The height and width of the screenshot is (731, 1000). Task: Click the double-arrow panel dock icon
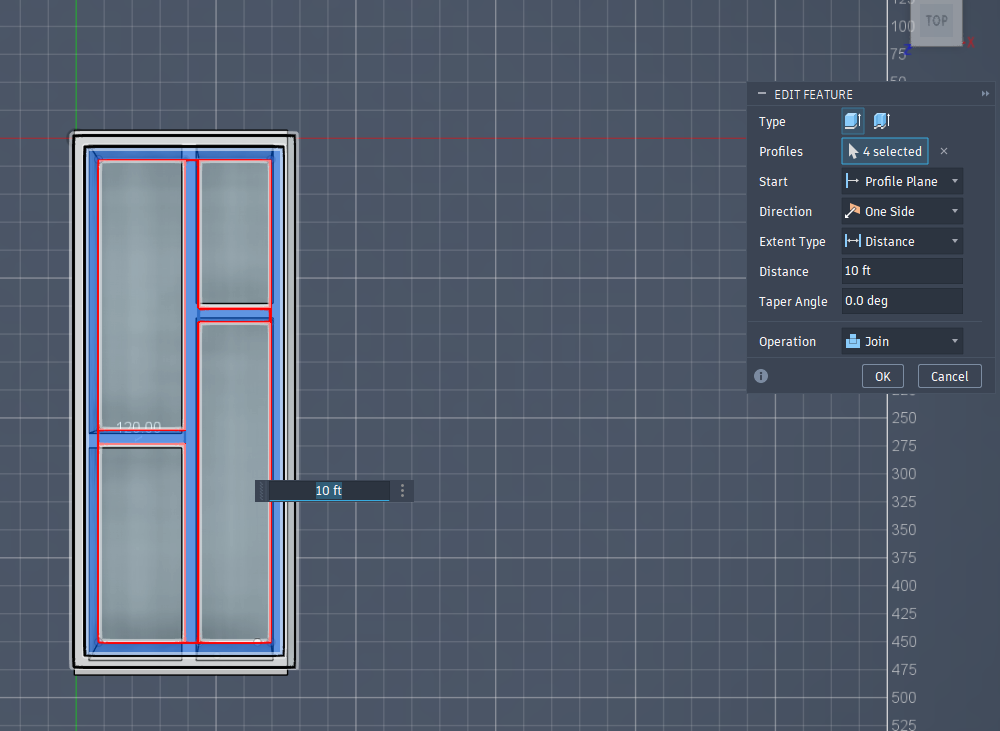985,94
